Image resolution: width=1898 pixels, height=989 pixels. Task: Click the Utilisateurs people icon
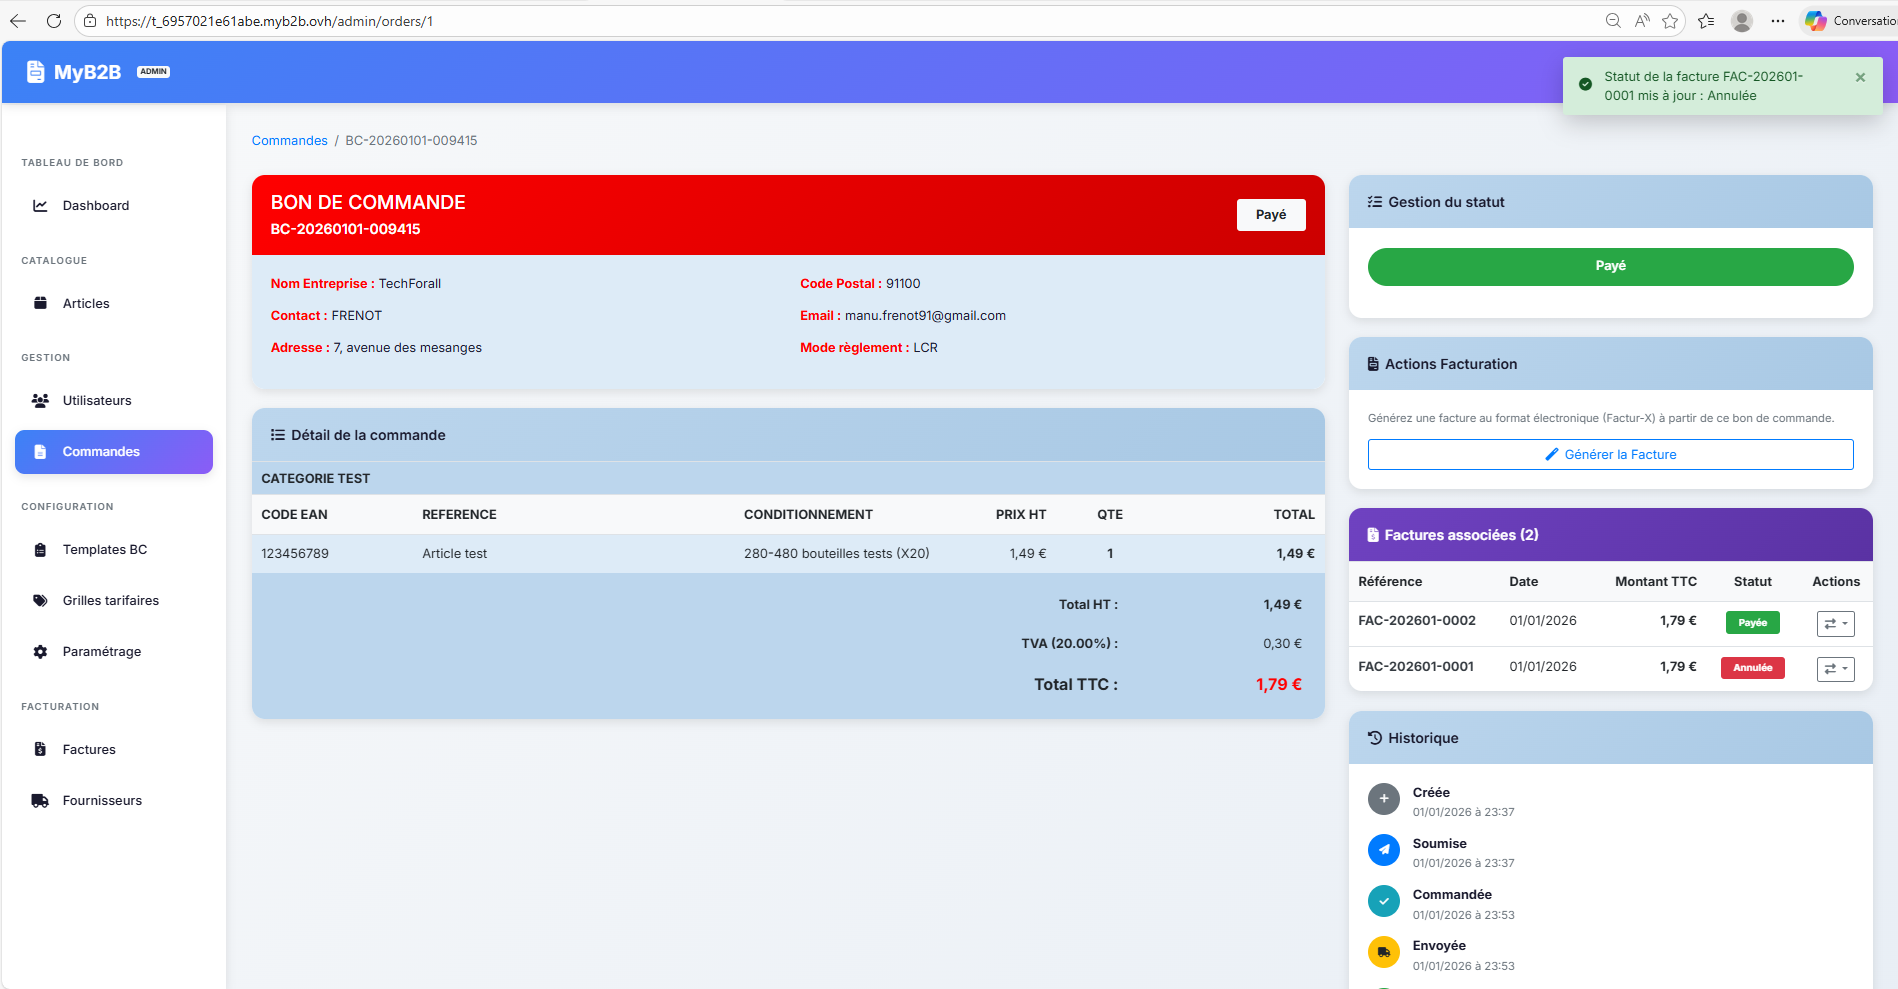(40, 401)
